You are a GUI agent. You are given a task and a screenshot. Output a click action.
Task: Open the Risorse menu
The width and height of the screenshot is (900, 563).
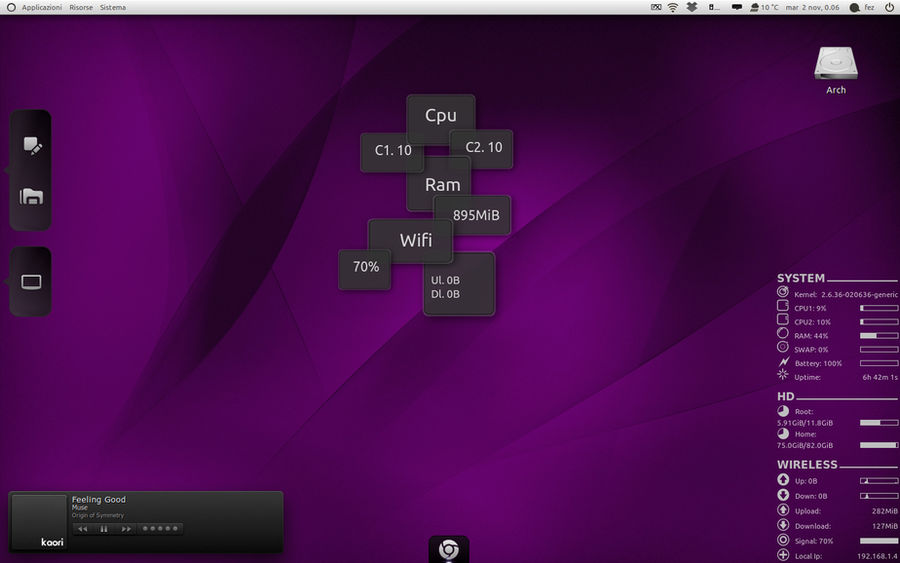pyautogui.click(x=81, y=7)
